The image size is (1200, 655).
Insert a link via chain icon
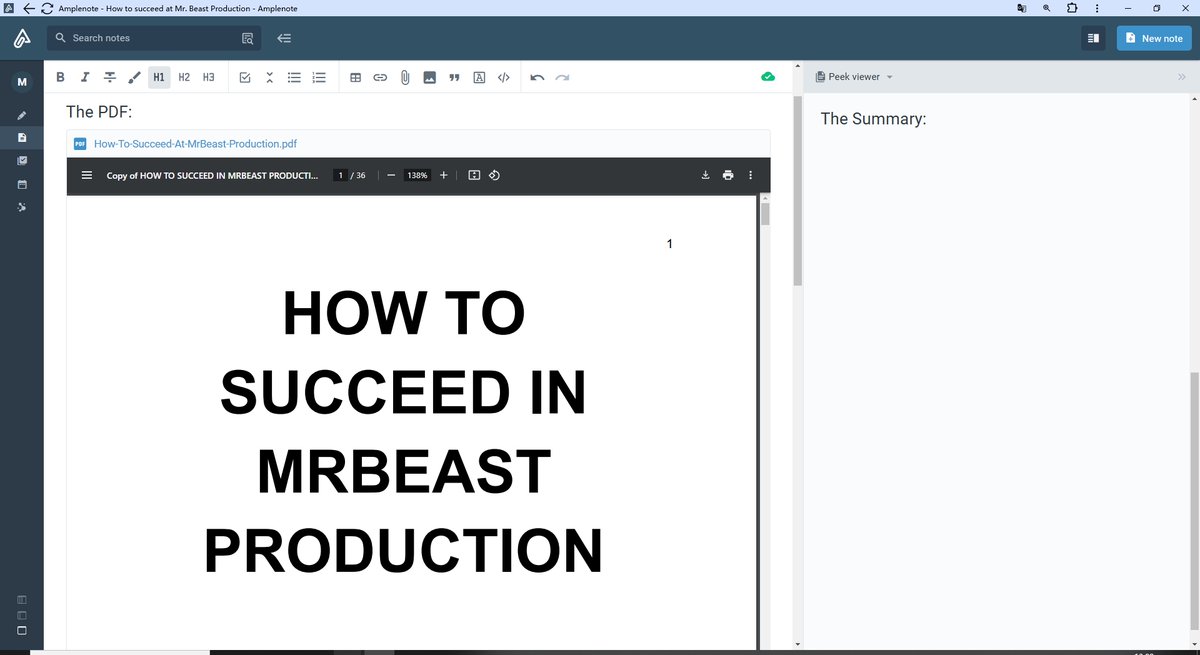(380, 77)
